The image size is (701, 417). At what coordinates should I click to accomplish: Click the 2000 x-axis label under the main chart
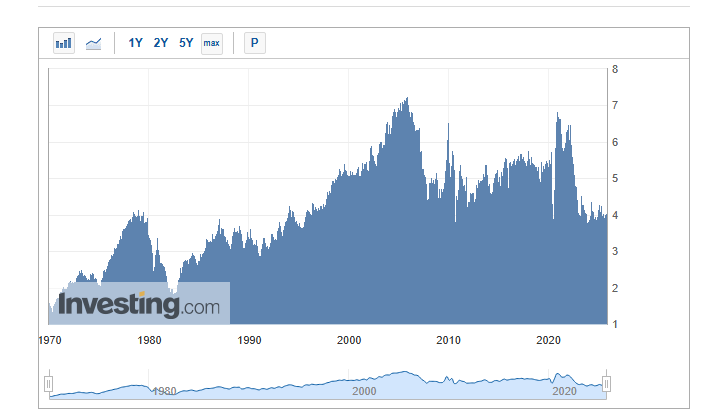(x=349, y=341)
